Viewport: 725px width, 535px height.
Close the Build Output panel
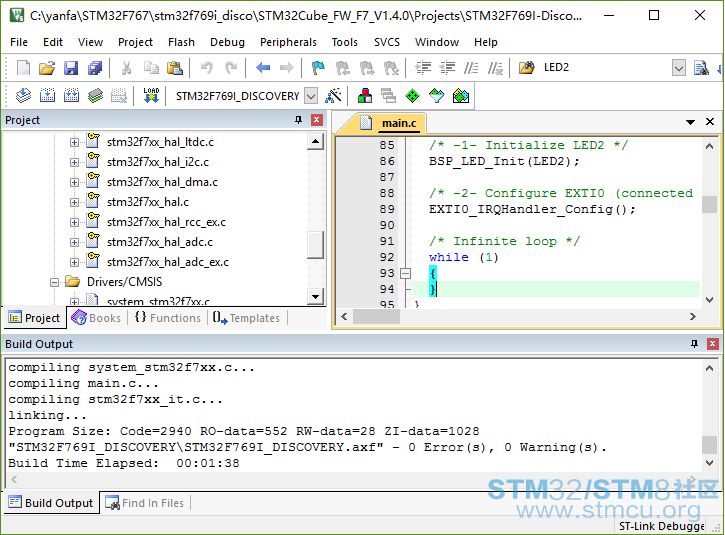click(x=713, y=344)
